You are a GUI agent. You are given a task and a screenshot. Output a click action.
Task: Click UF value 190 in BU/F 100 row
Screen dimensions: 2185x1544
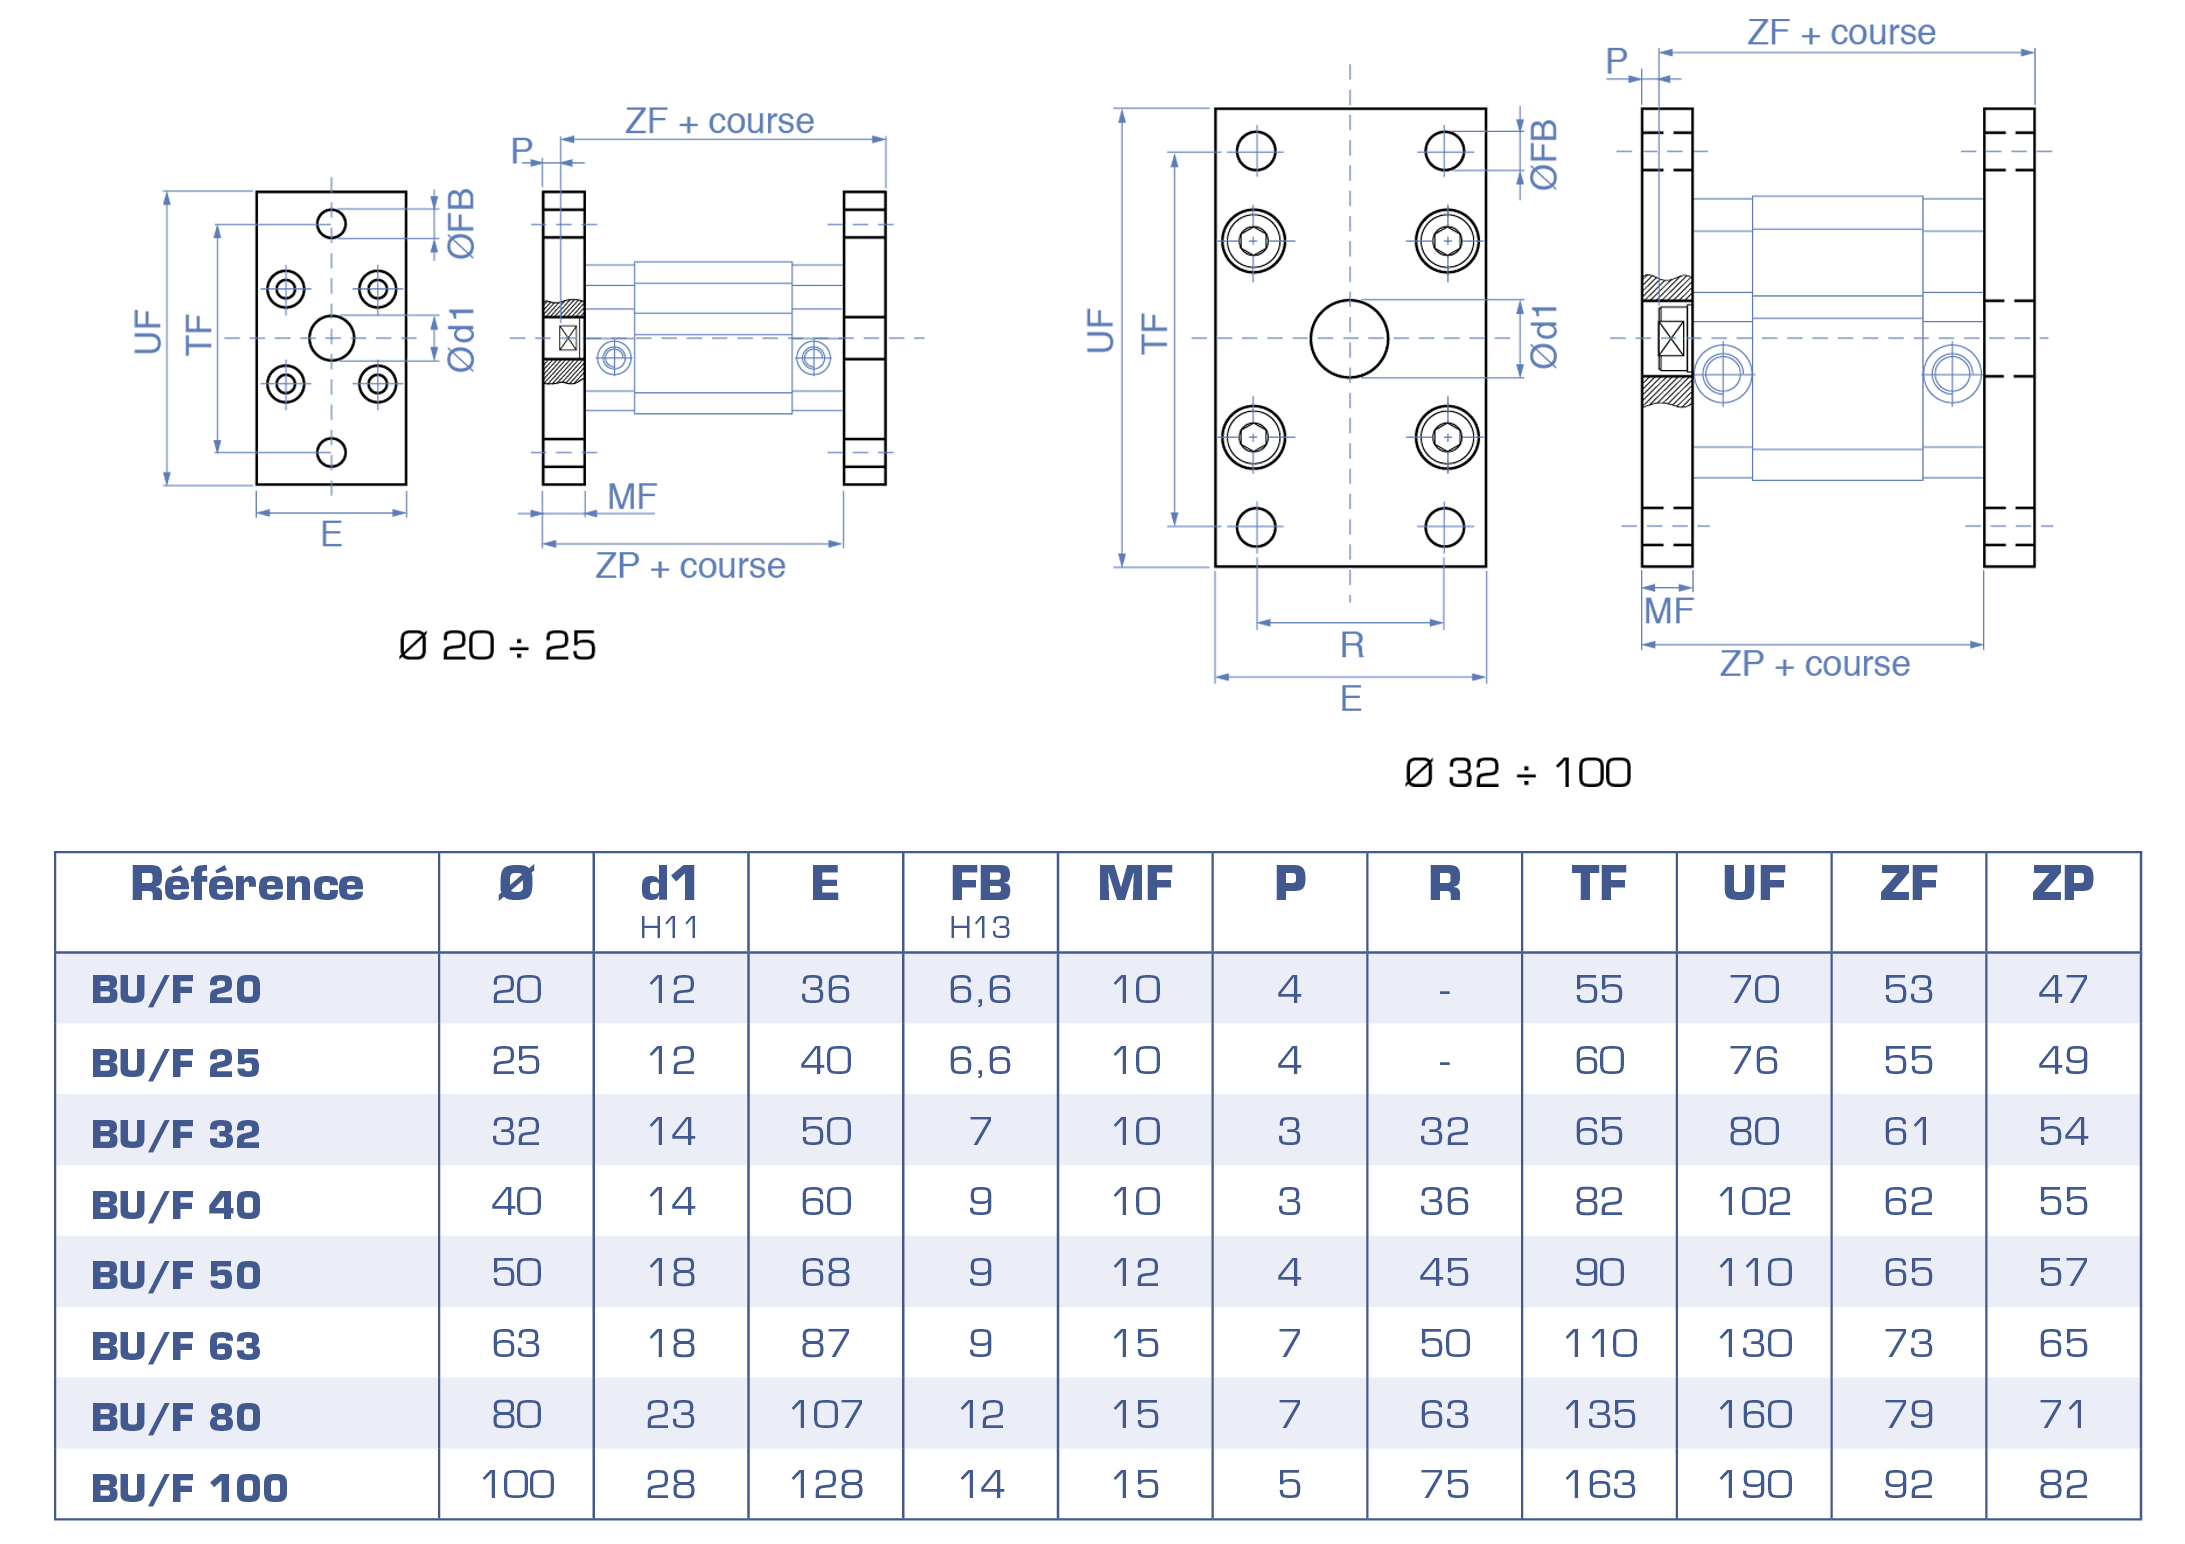click(1754, 1484)
